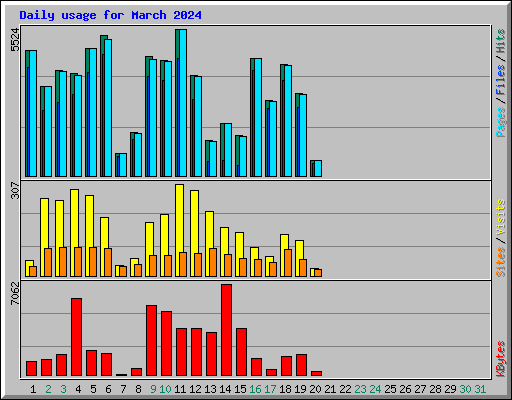Click the tallest red KBytes bar for day 14
512x400 pixels.
click(x=226, y=330)
